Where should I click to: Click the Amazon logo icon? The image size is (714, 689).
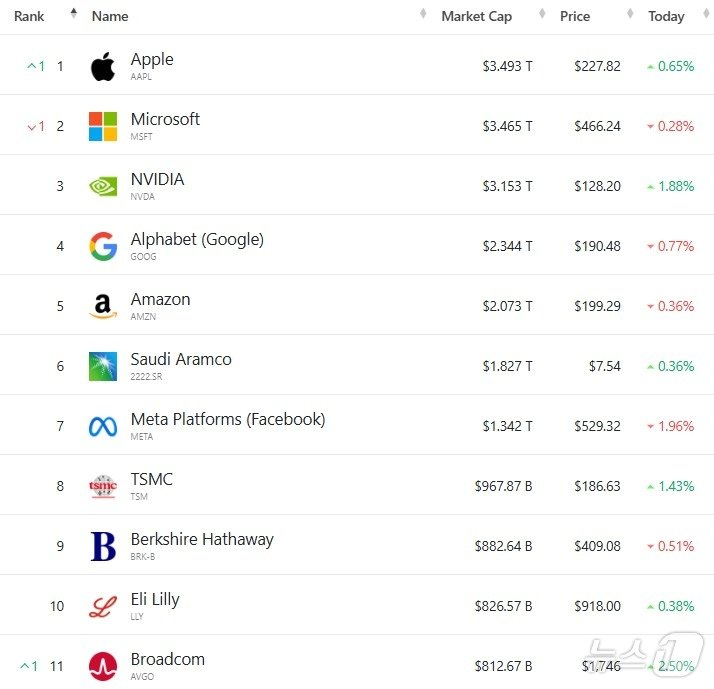coord(103,306)
